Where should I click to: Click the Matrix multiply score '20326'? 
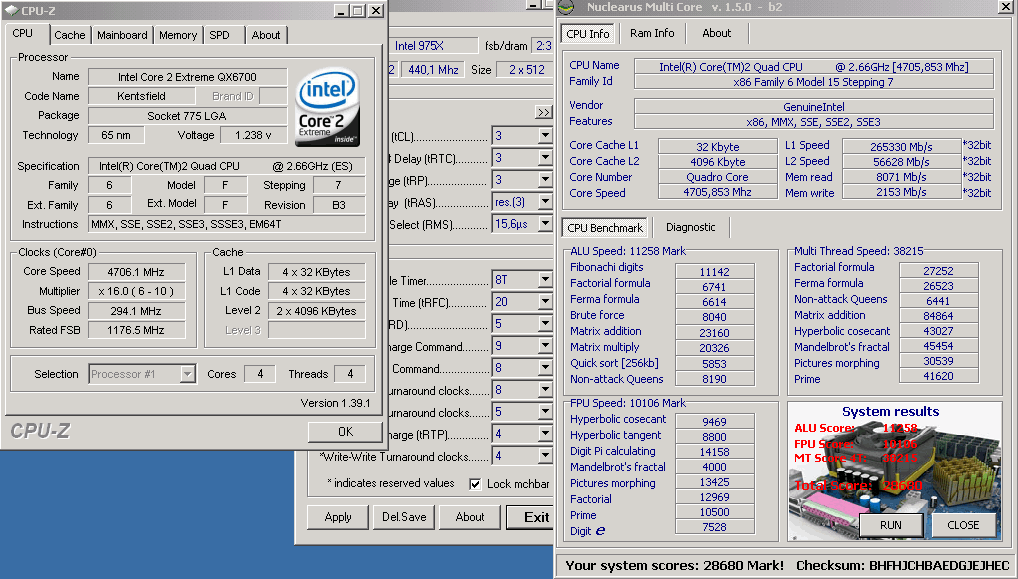point(714,348)
